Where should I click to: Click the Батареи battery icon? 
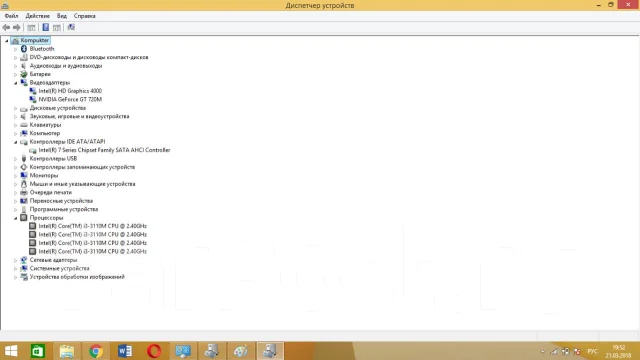coord(24,74)
